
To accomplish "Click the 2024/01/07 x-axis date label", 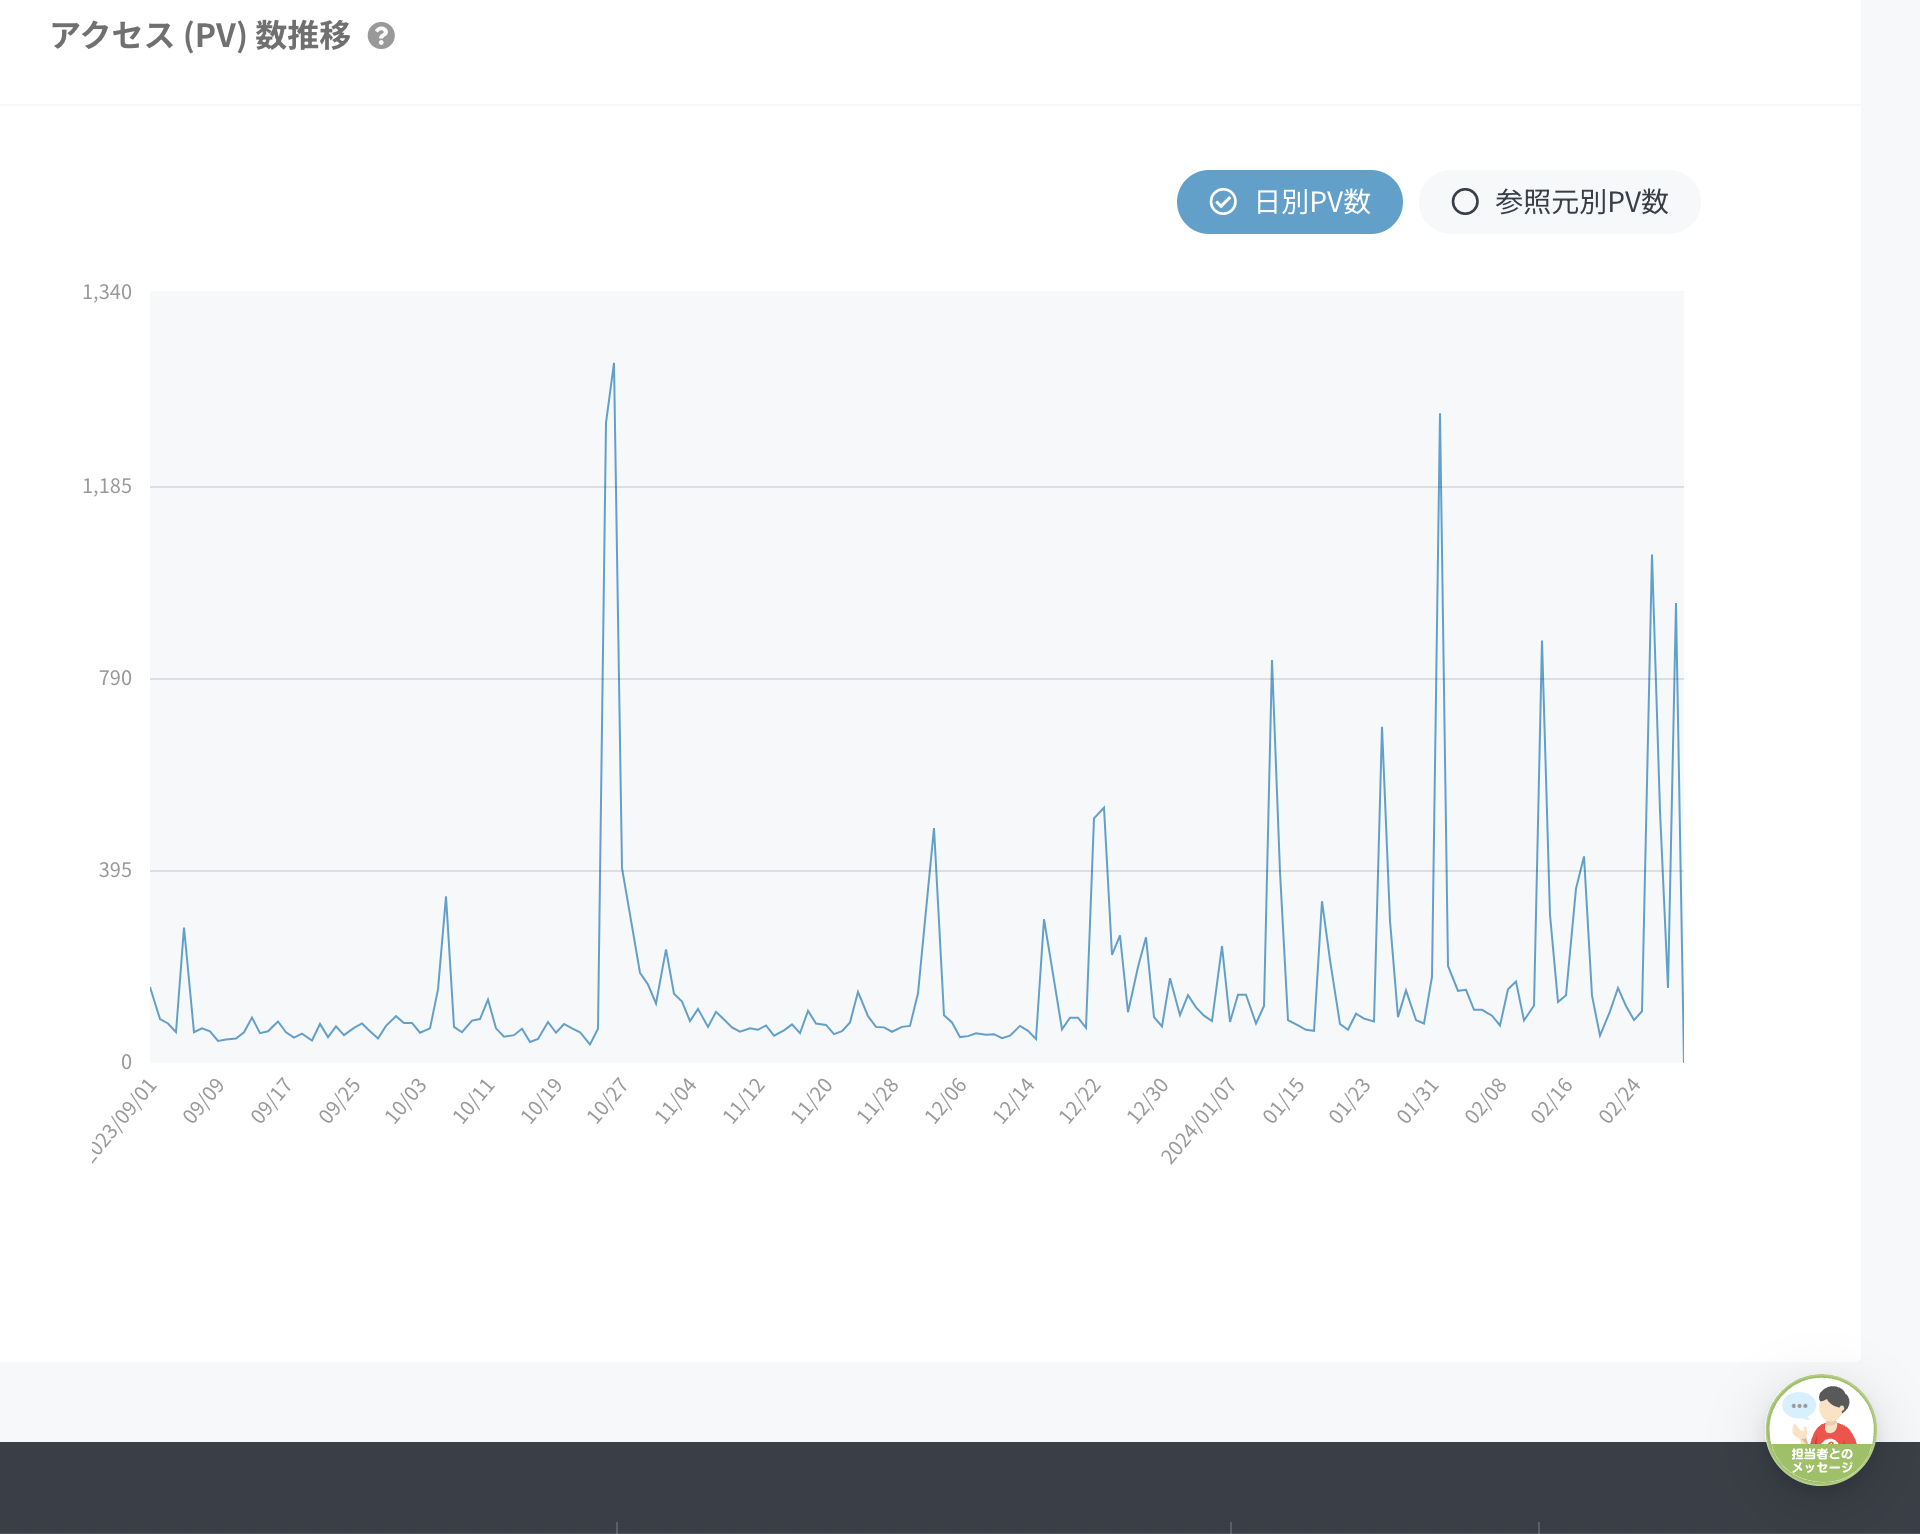I will (x=1199, y=1120).
